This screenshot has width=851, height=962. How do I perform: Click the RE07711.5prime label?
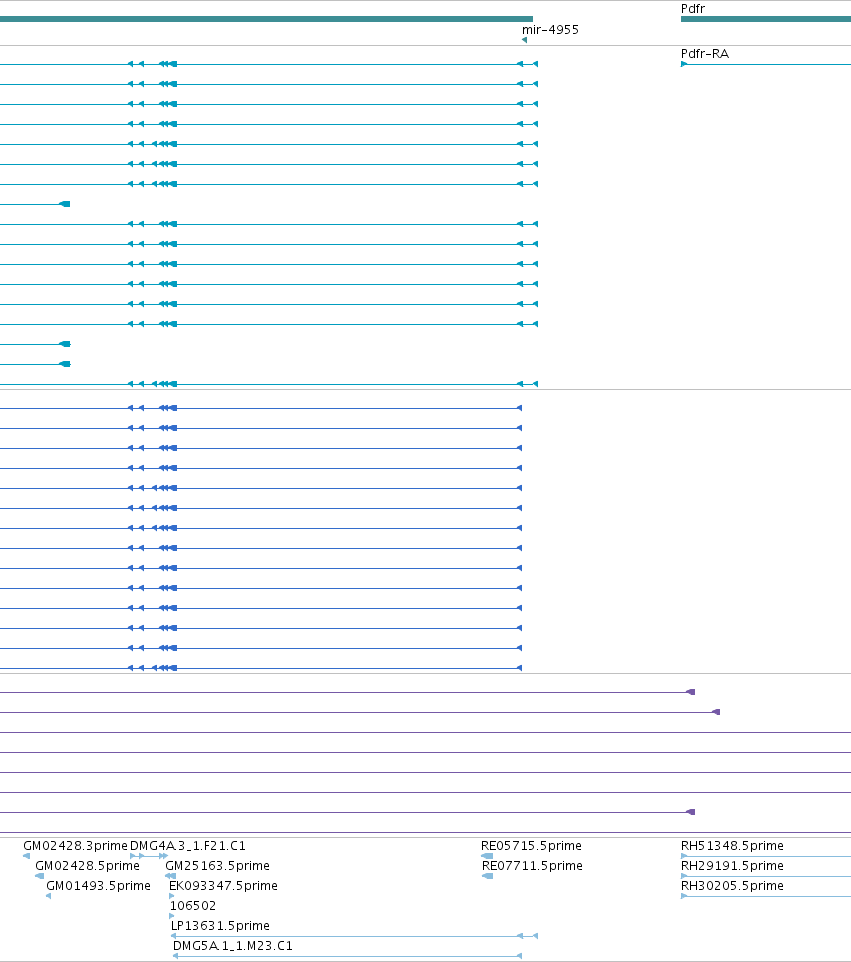[533, 866]
